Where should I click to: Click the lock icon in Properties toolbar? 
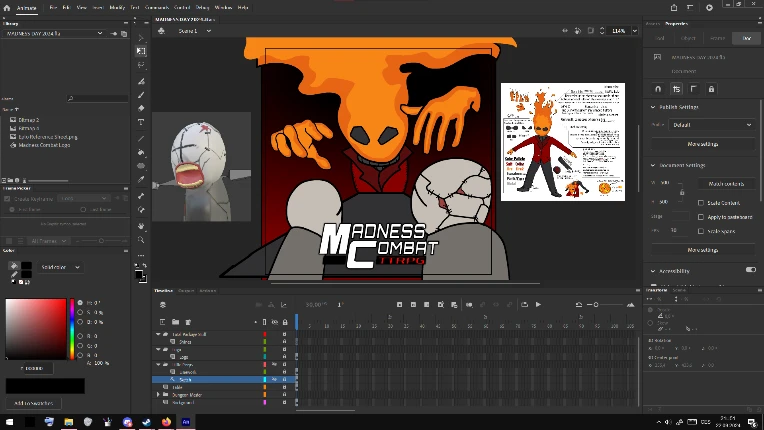click(711, 89)
